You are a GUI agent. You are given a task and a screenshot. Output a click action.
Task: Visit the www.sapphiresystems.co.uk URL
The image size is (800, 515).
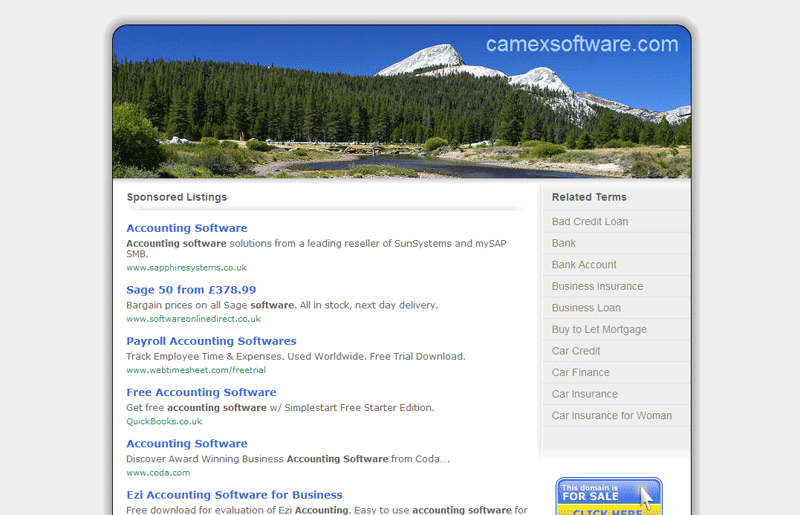[x=186, y=268]
